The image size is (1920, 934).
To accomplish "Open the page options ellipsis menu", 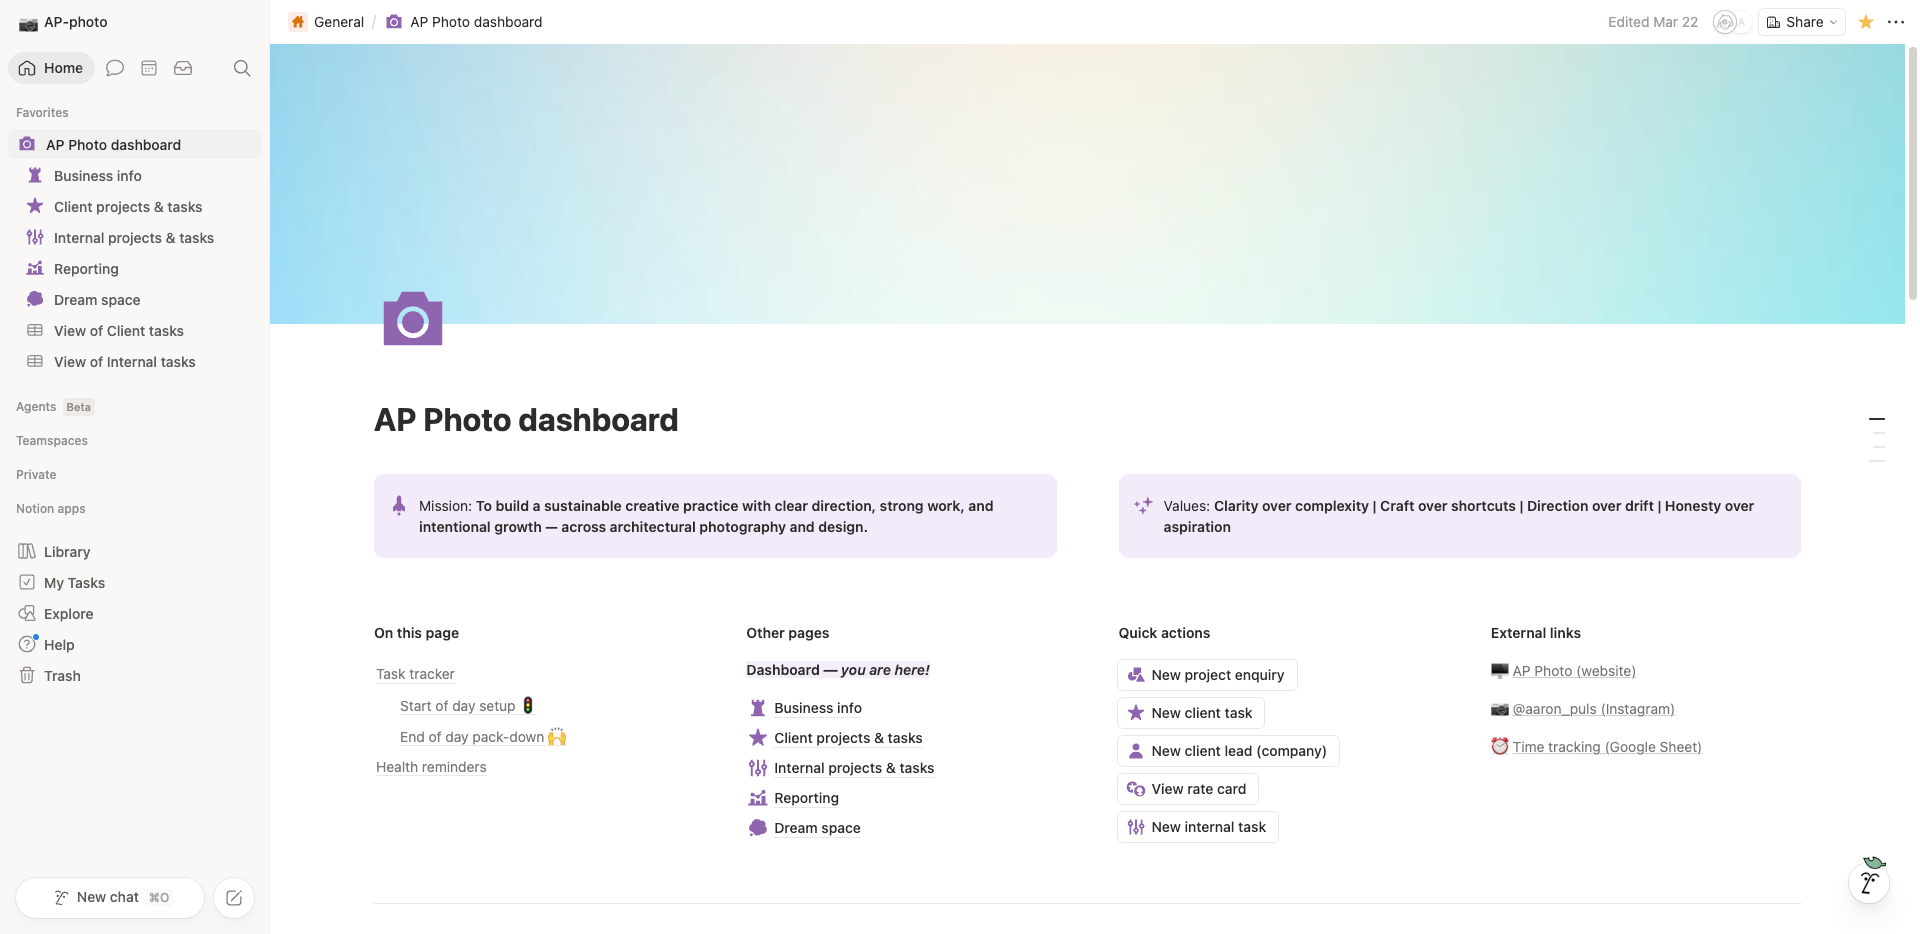I will (x=1896, y=22).
